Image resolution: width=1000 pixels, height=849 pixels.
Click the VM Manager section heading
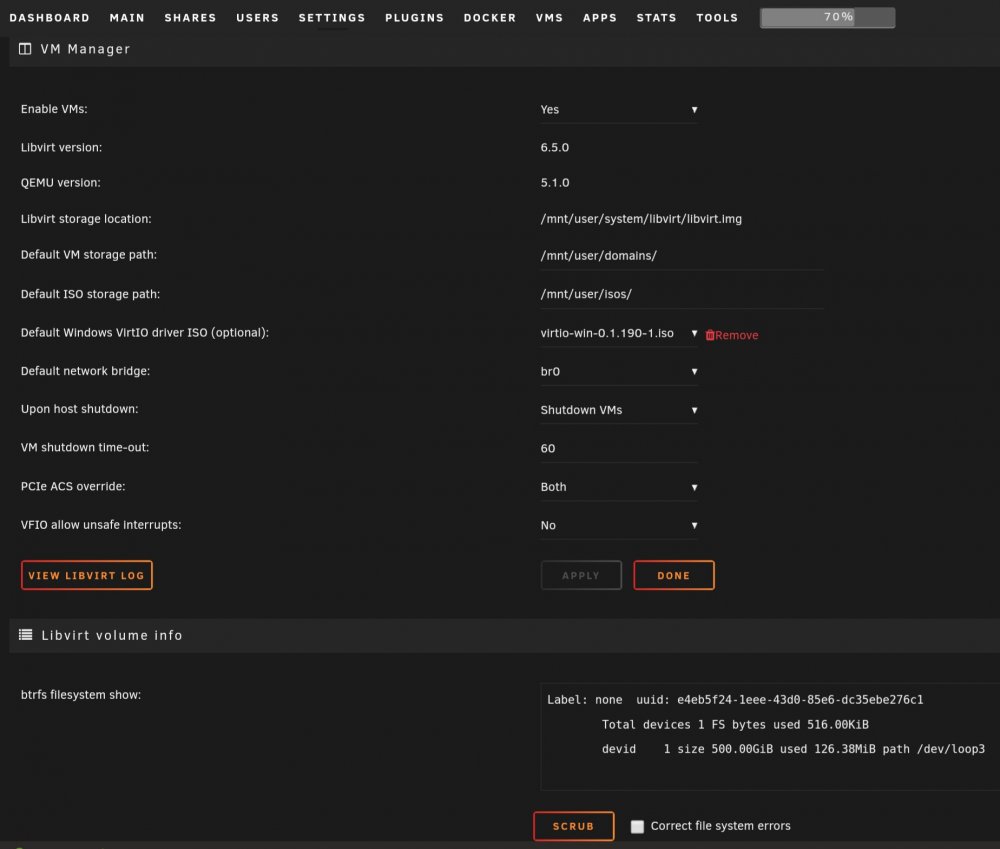[x=85, y=49]
